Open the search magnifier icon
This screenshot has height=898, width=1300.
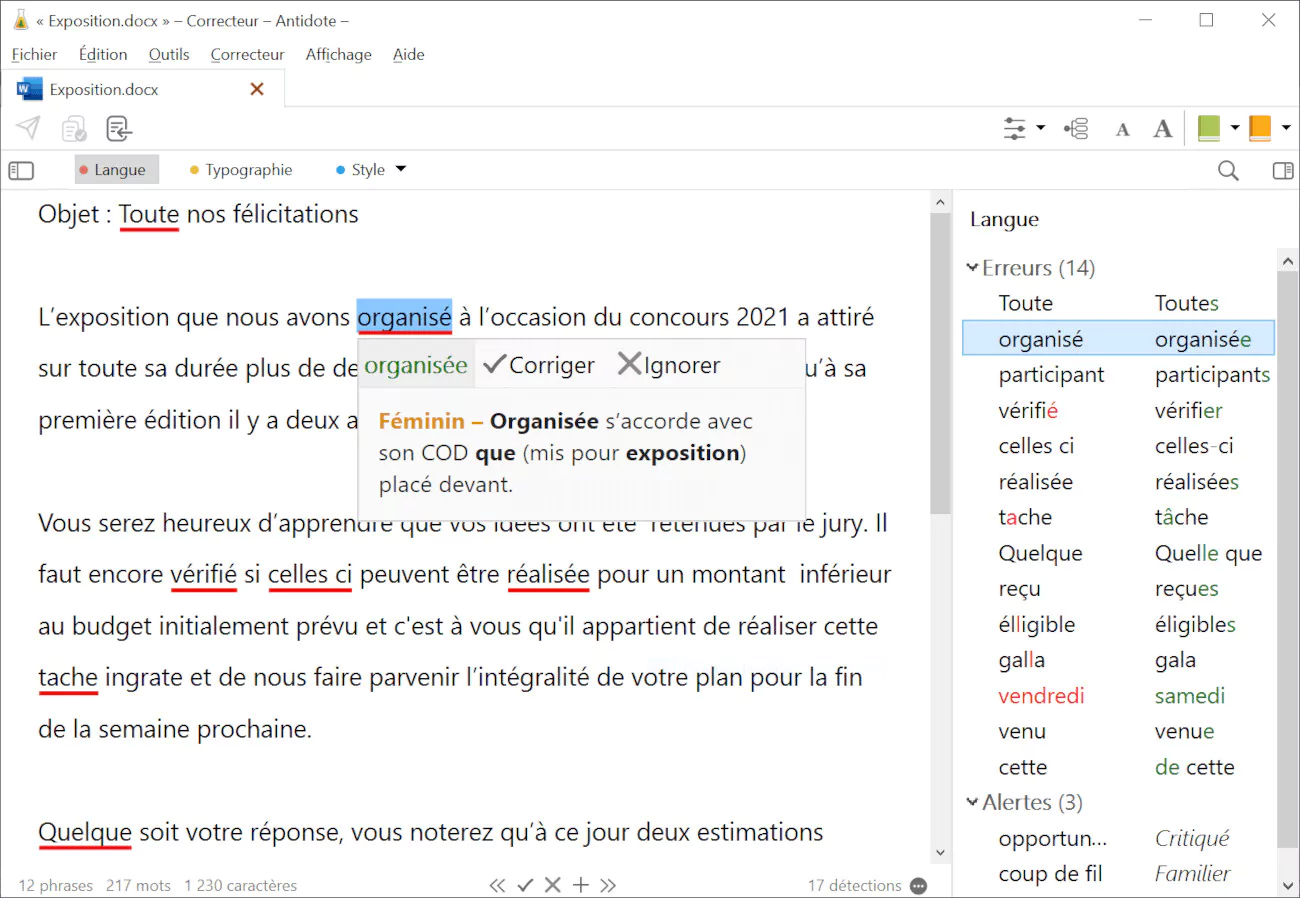point(1228,170)
